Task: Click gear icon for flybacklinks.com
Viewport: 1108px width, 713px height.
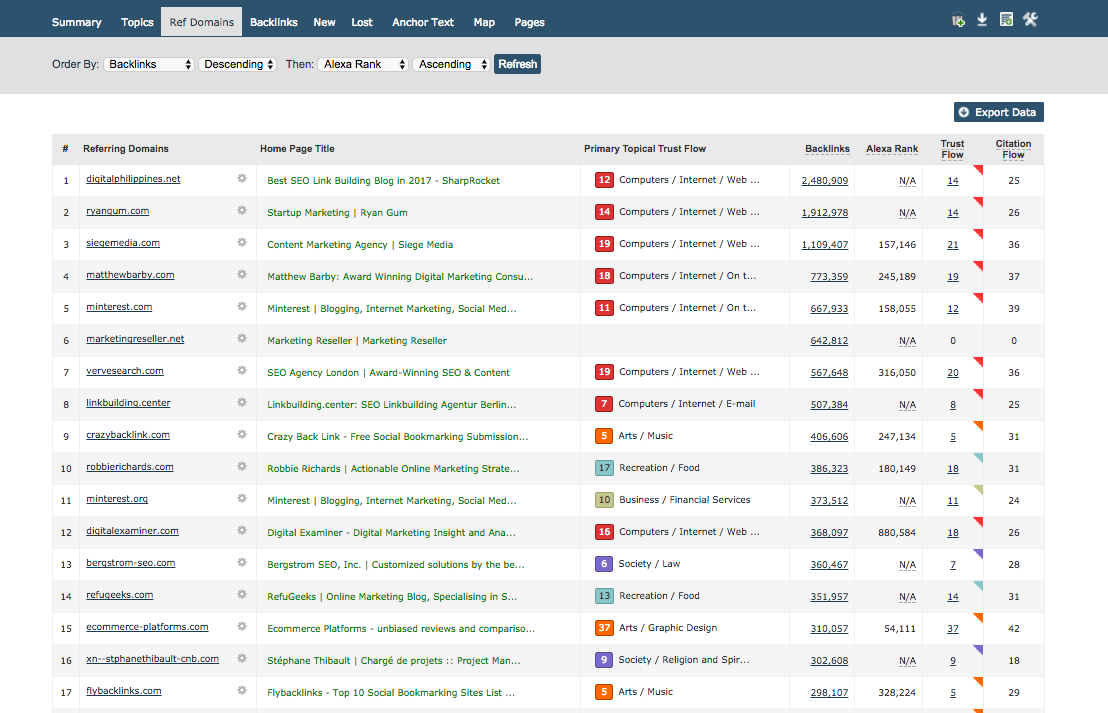Action: (x=242, y=690)
